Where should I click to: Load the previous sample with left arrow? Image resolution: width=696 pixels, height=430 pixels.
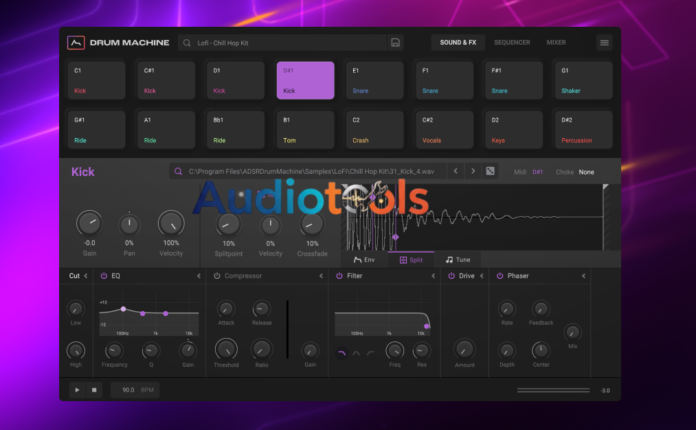(x=456, y=172)
